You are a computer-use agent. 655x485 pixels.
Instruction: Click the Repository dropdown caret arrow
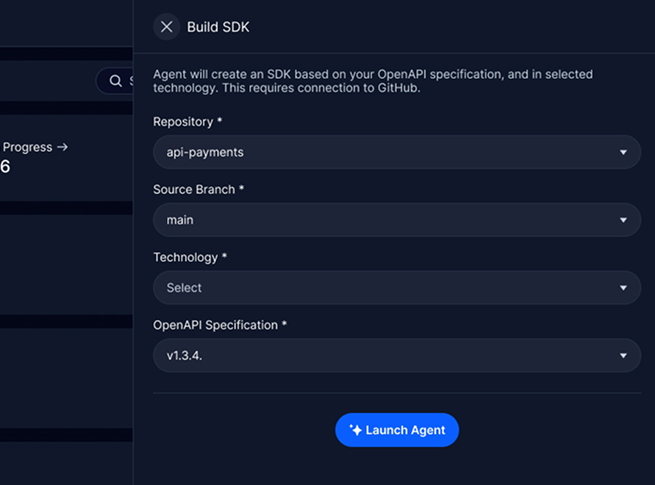[x=623, y=153]
